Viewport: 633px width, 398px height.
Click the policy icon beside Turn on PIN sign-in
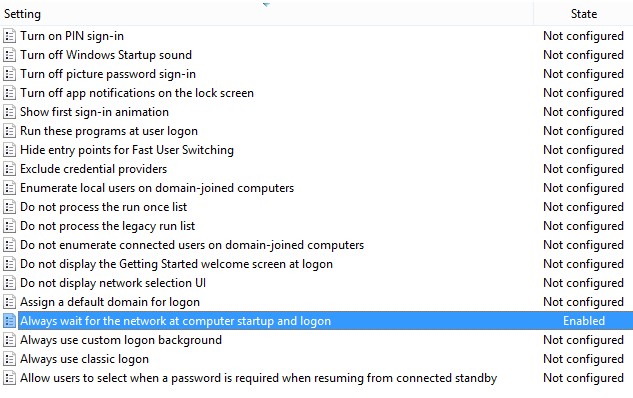[x=9, y=36]
